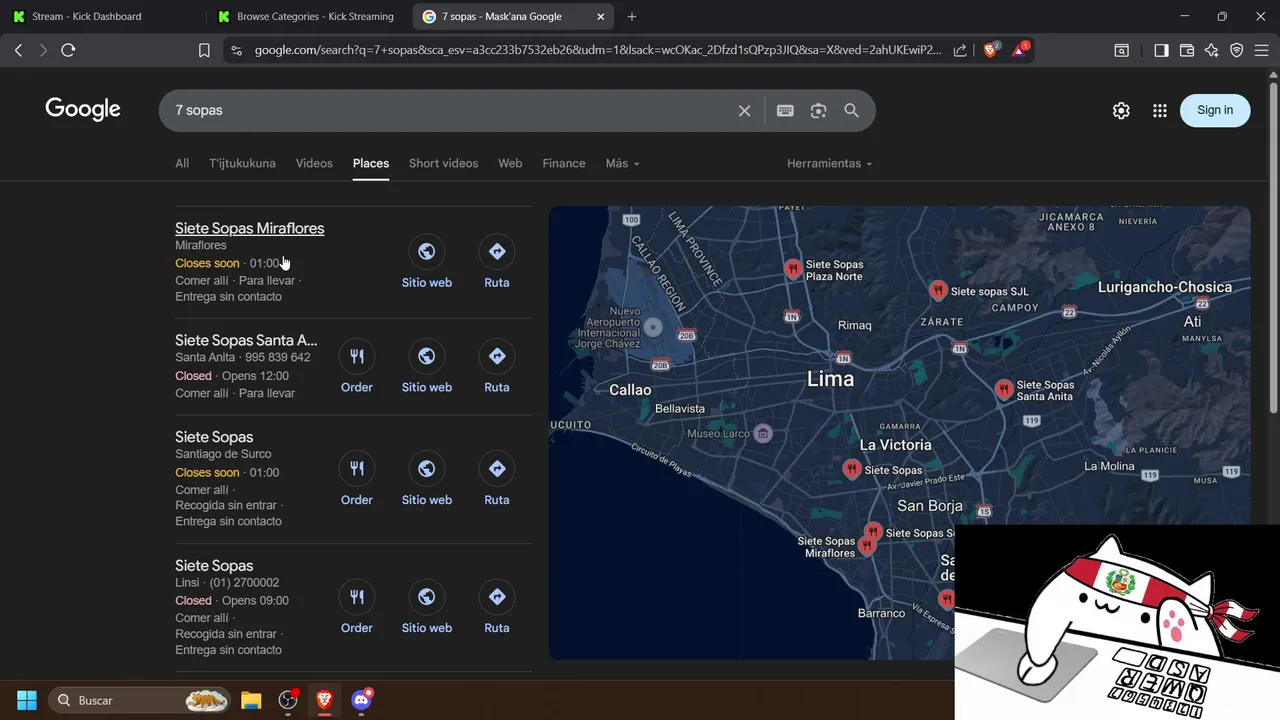
Task: Click Siete Sopas Santa Anita map pin
Action: point(1004,390)
